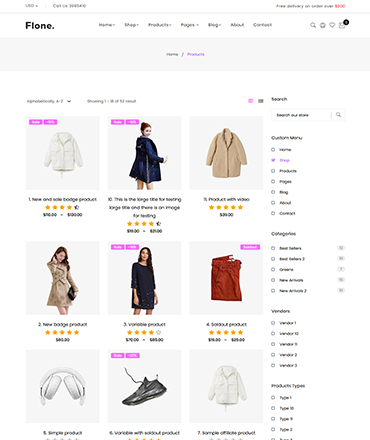Image resolution: width=370 pixels, height=440 pixels.
Task: Open '1. New and sale badge product' title
Action: 62,199
